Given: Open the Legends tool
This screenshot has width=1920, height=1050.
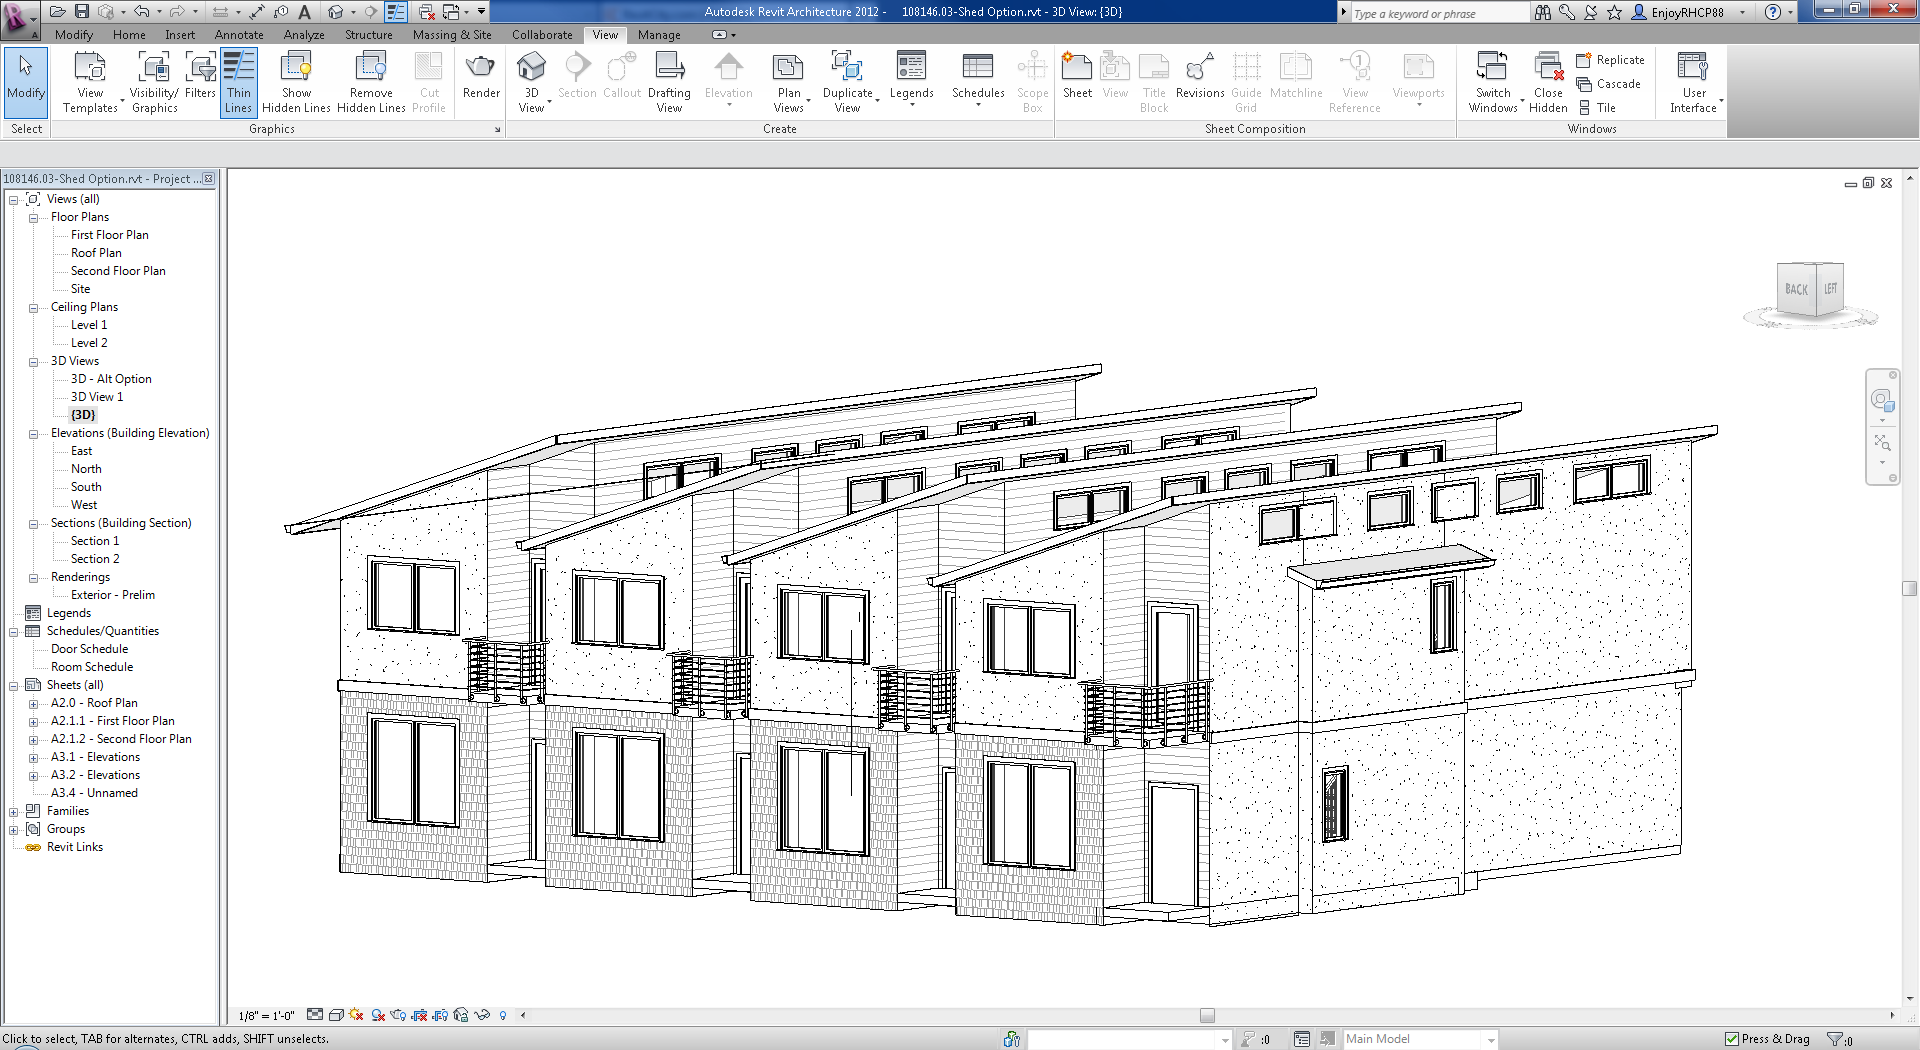Looking at the screenshot, I should pyautogui.click(x=911, y=78).
